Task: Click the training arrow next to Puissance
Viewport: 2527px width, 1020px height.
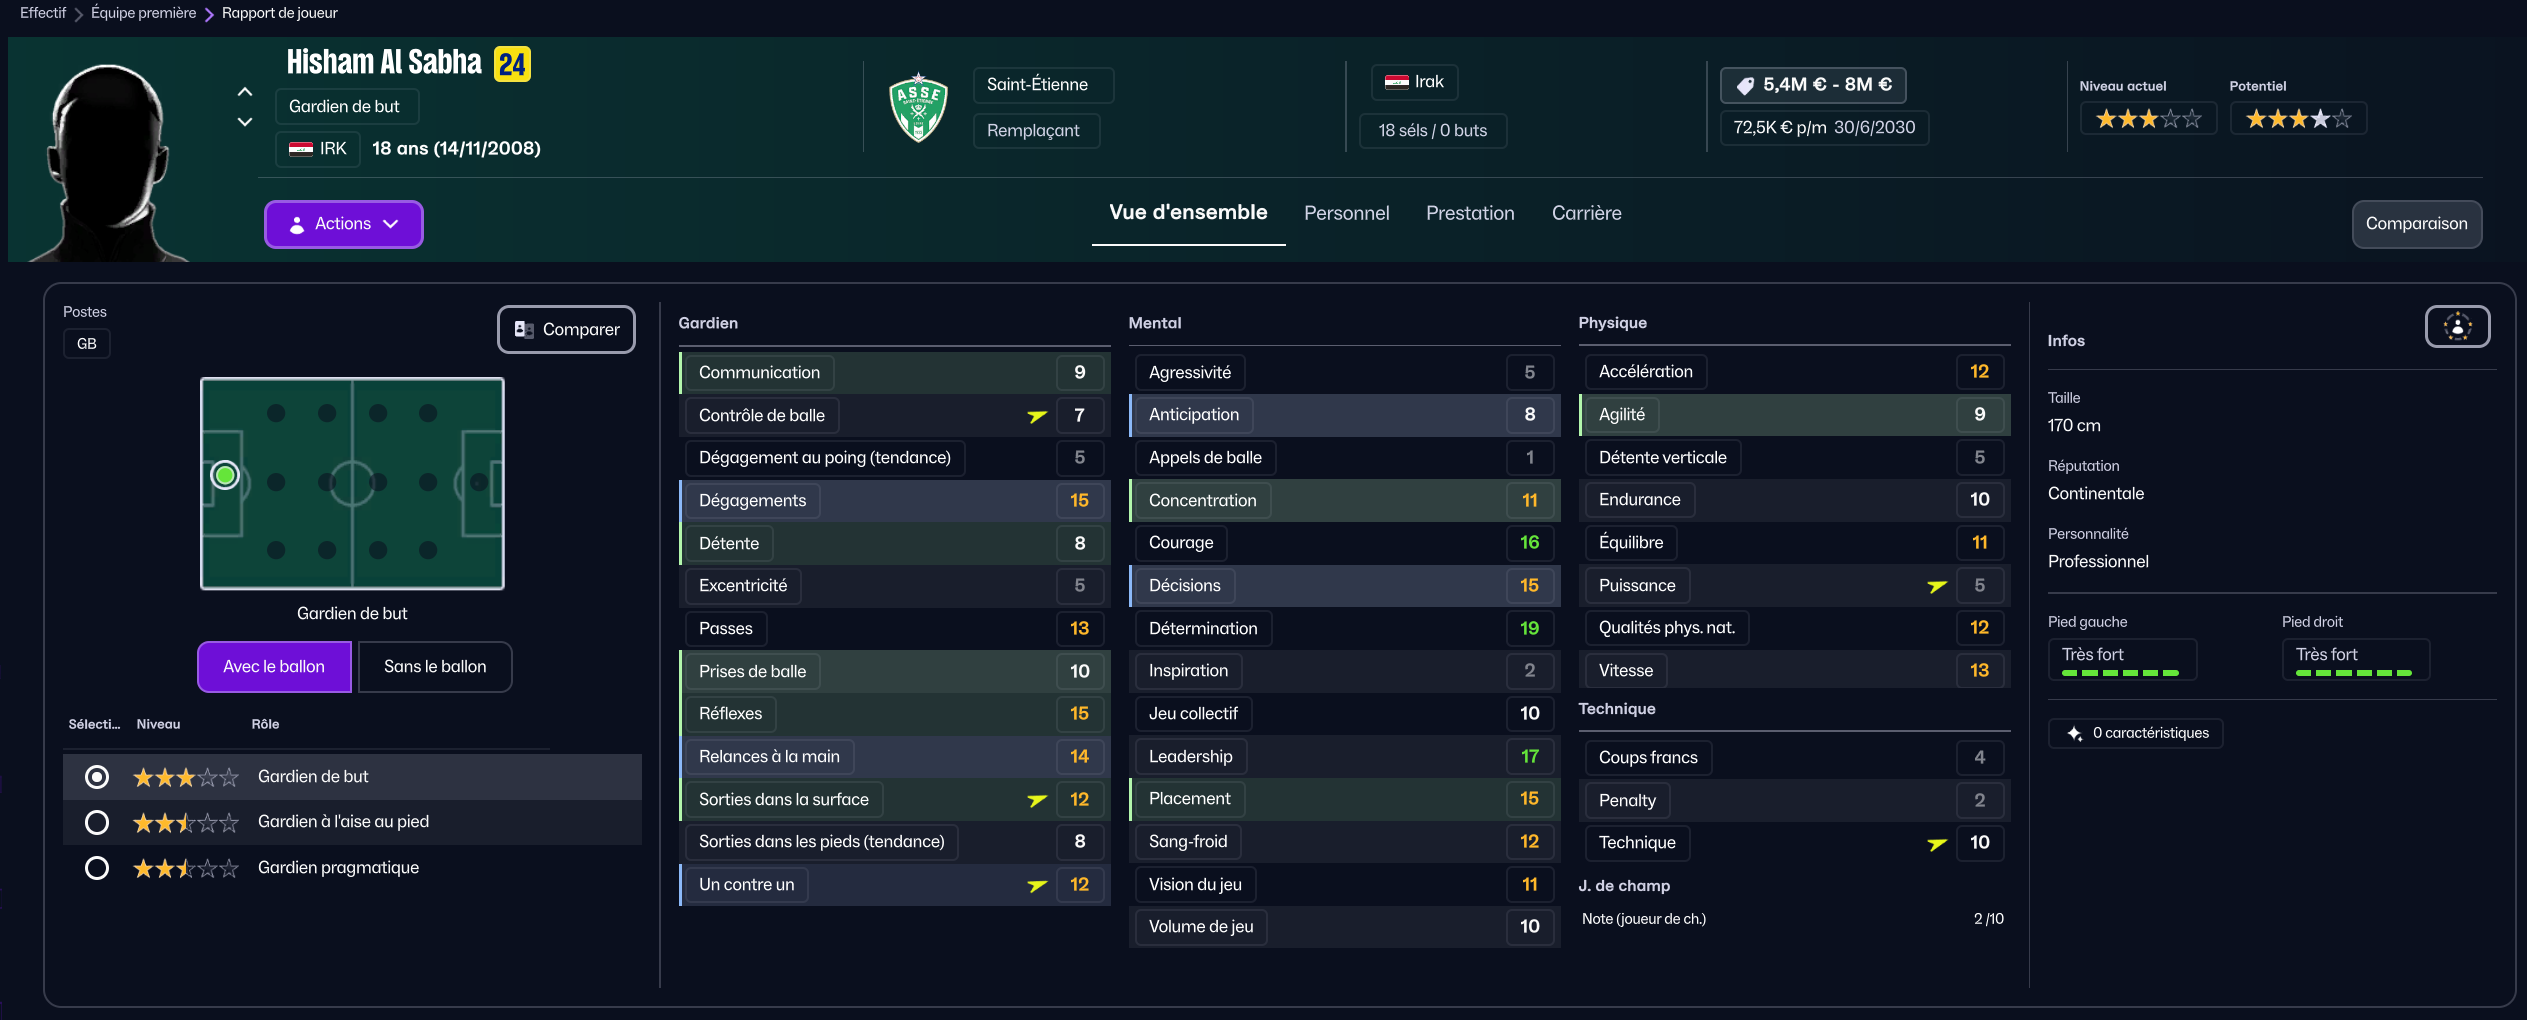Action: point(1937,586)
